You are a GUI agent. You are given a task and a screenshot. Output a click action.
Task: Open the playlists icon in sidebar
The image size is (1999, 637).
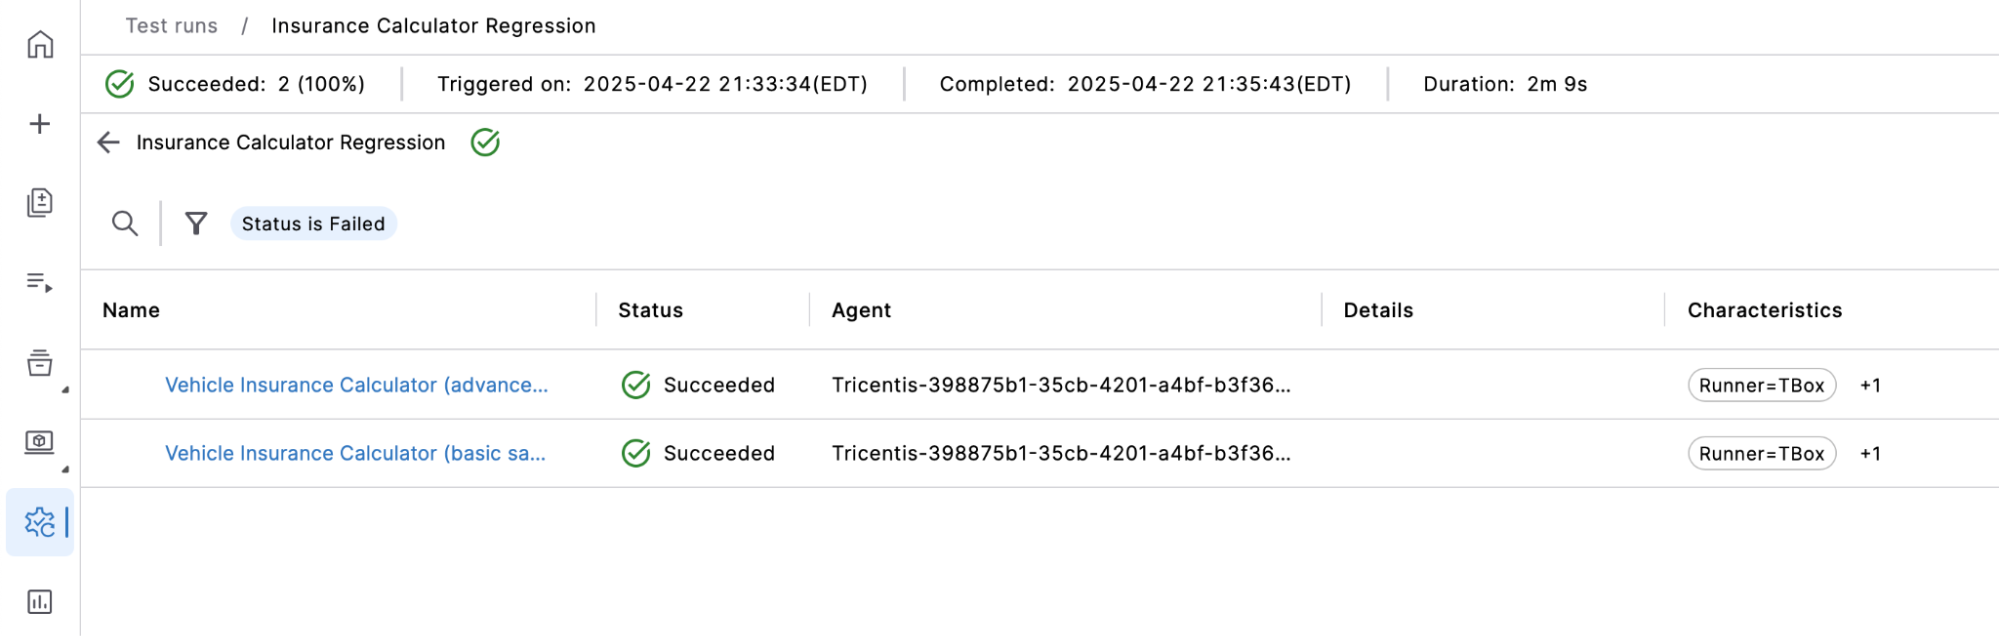click(x=40, y=282)
